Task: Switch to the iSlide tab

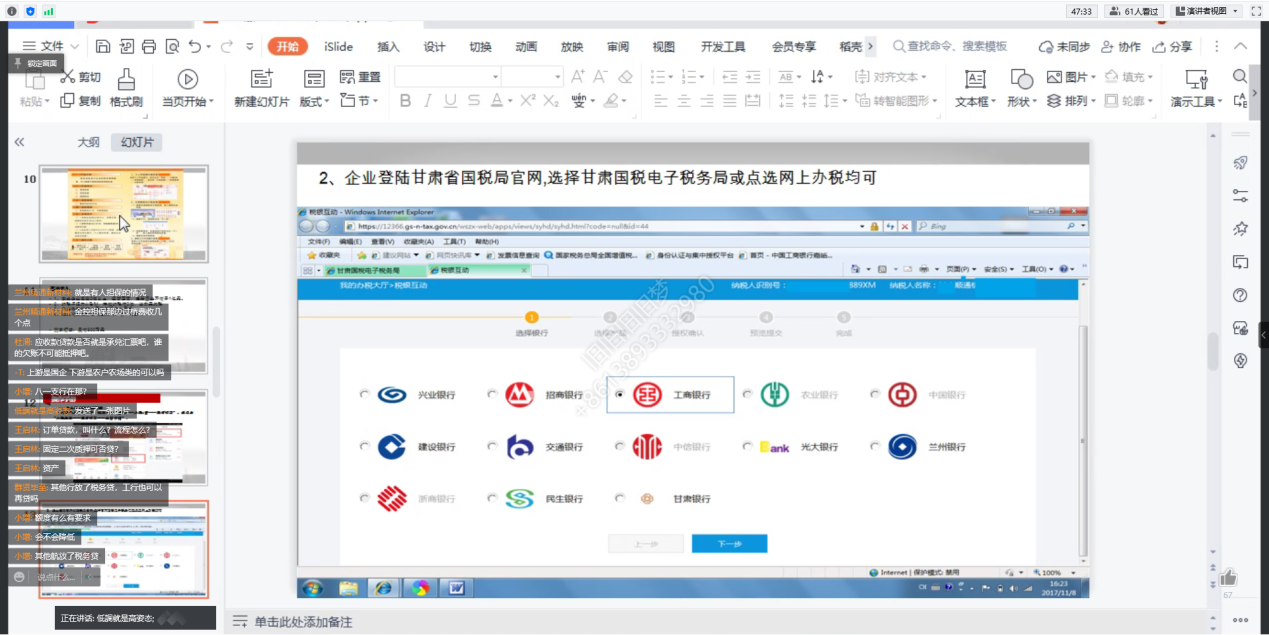Action: click(338, 46)
